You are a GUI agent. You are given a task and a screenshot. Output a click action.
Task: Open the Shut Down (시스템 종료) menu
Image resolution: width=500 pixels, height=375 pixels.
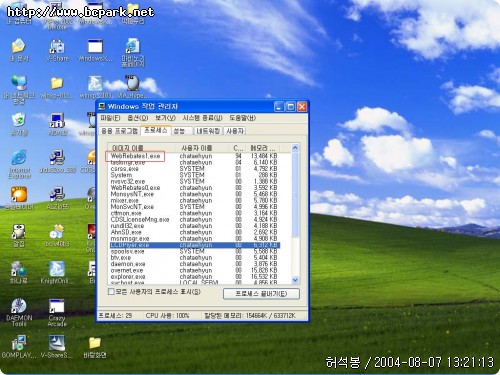coord(202,118)
